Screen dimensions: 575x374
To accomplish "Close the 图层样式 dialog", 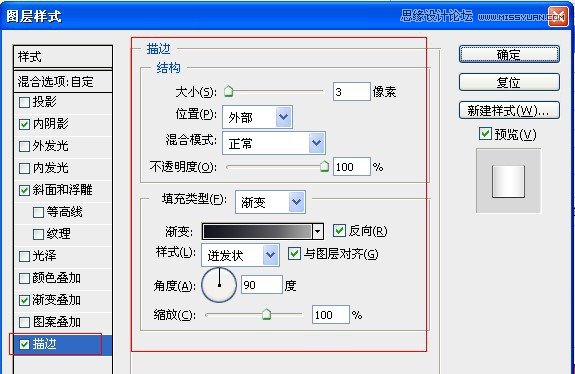I will point(558,16).
